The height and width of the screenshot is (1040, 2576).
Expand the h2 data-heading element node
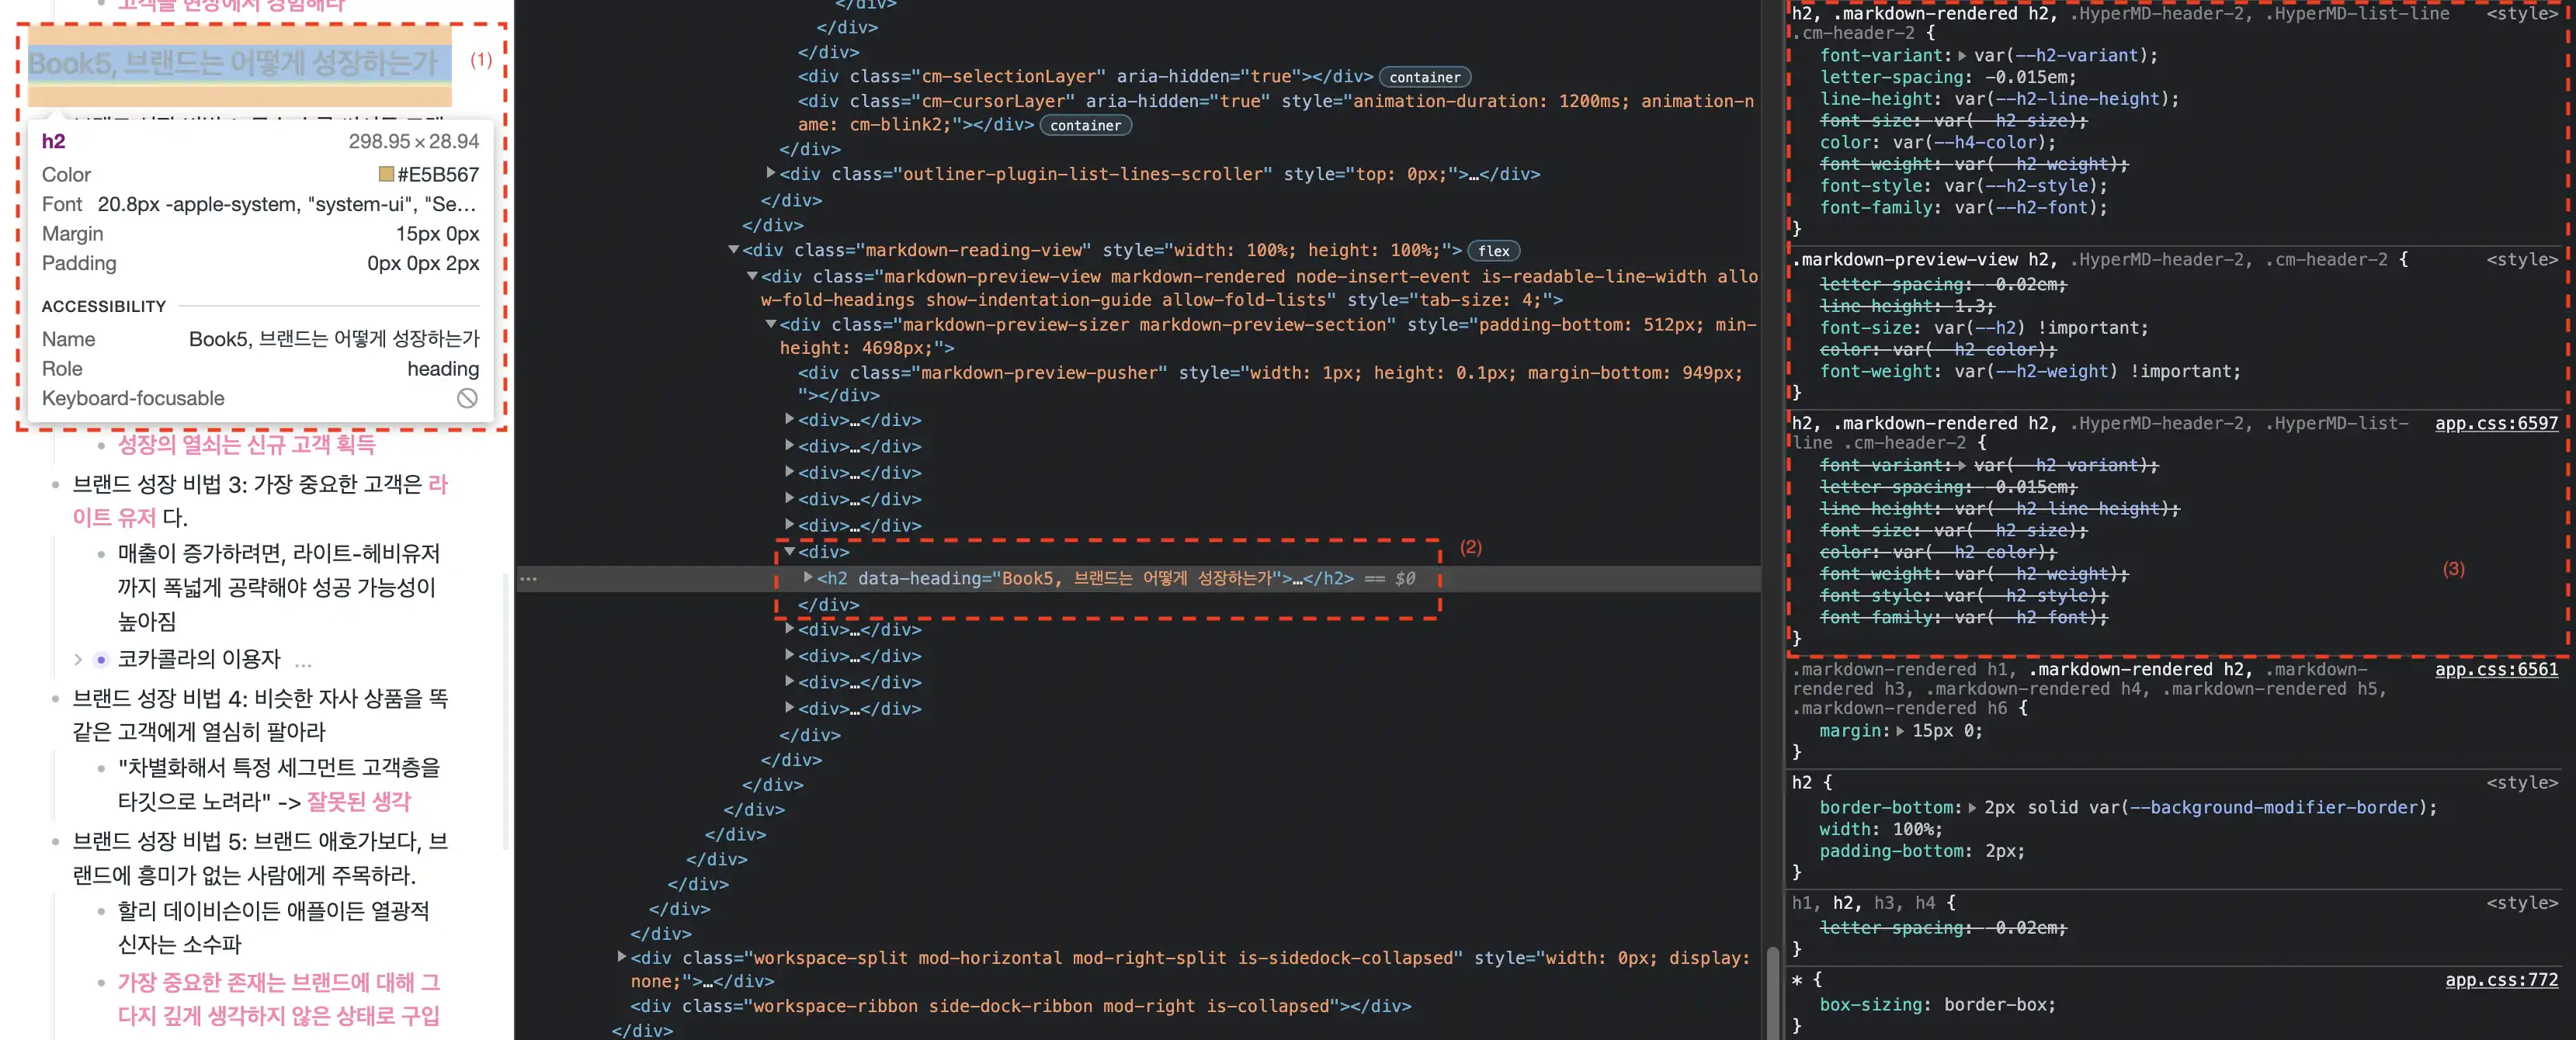pyautogui.click(x=808, y=578)
